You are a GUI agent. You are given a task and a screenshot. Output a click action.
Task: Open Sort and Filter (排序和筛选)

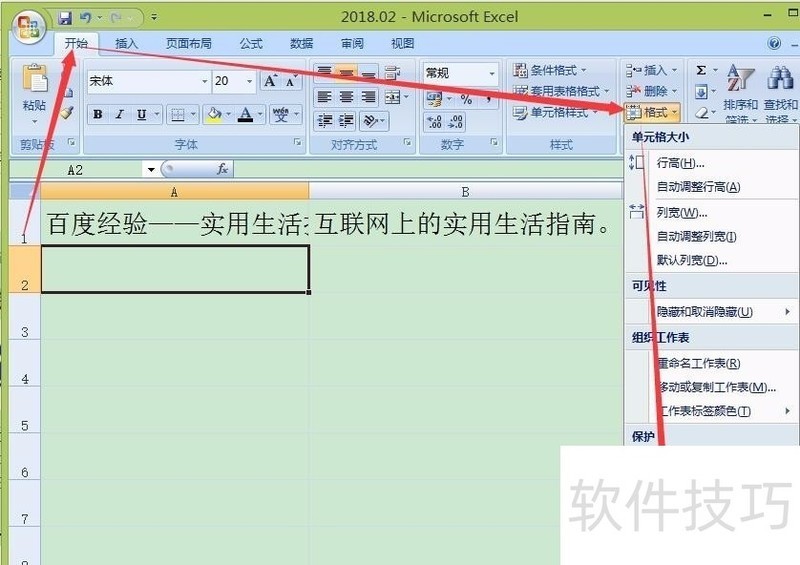coord(740,93)
